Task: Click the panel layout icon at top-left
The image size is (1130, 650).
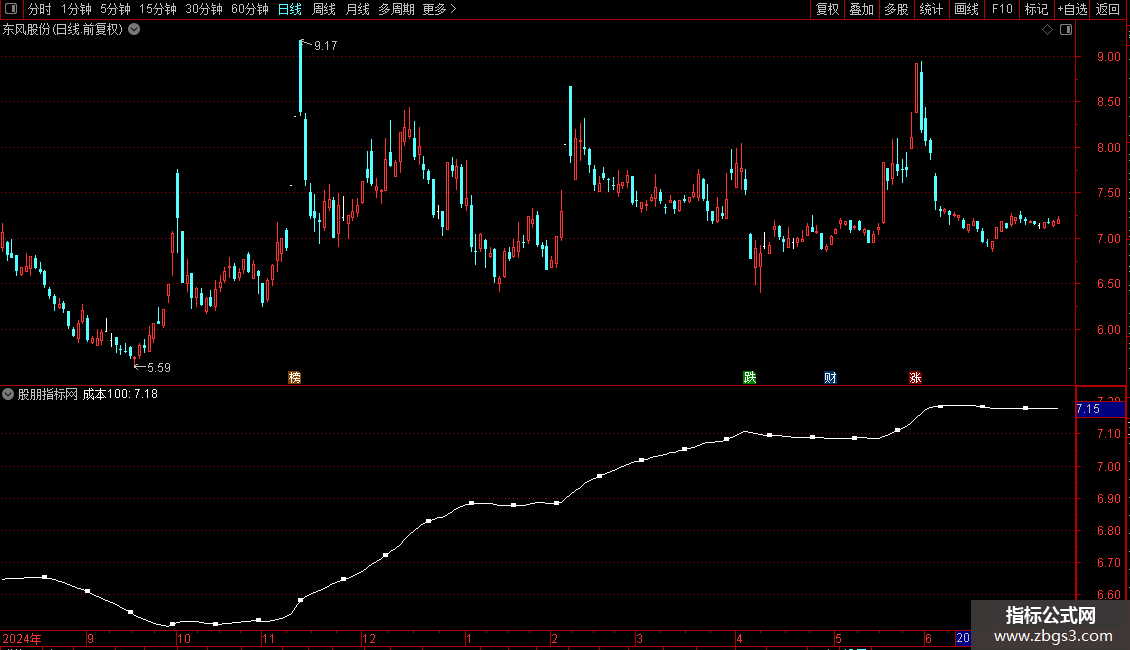Action: pos(11,9)
